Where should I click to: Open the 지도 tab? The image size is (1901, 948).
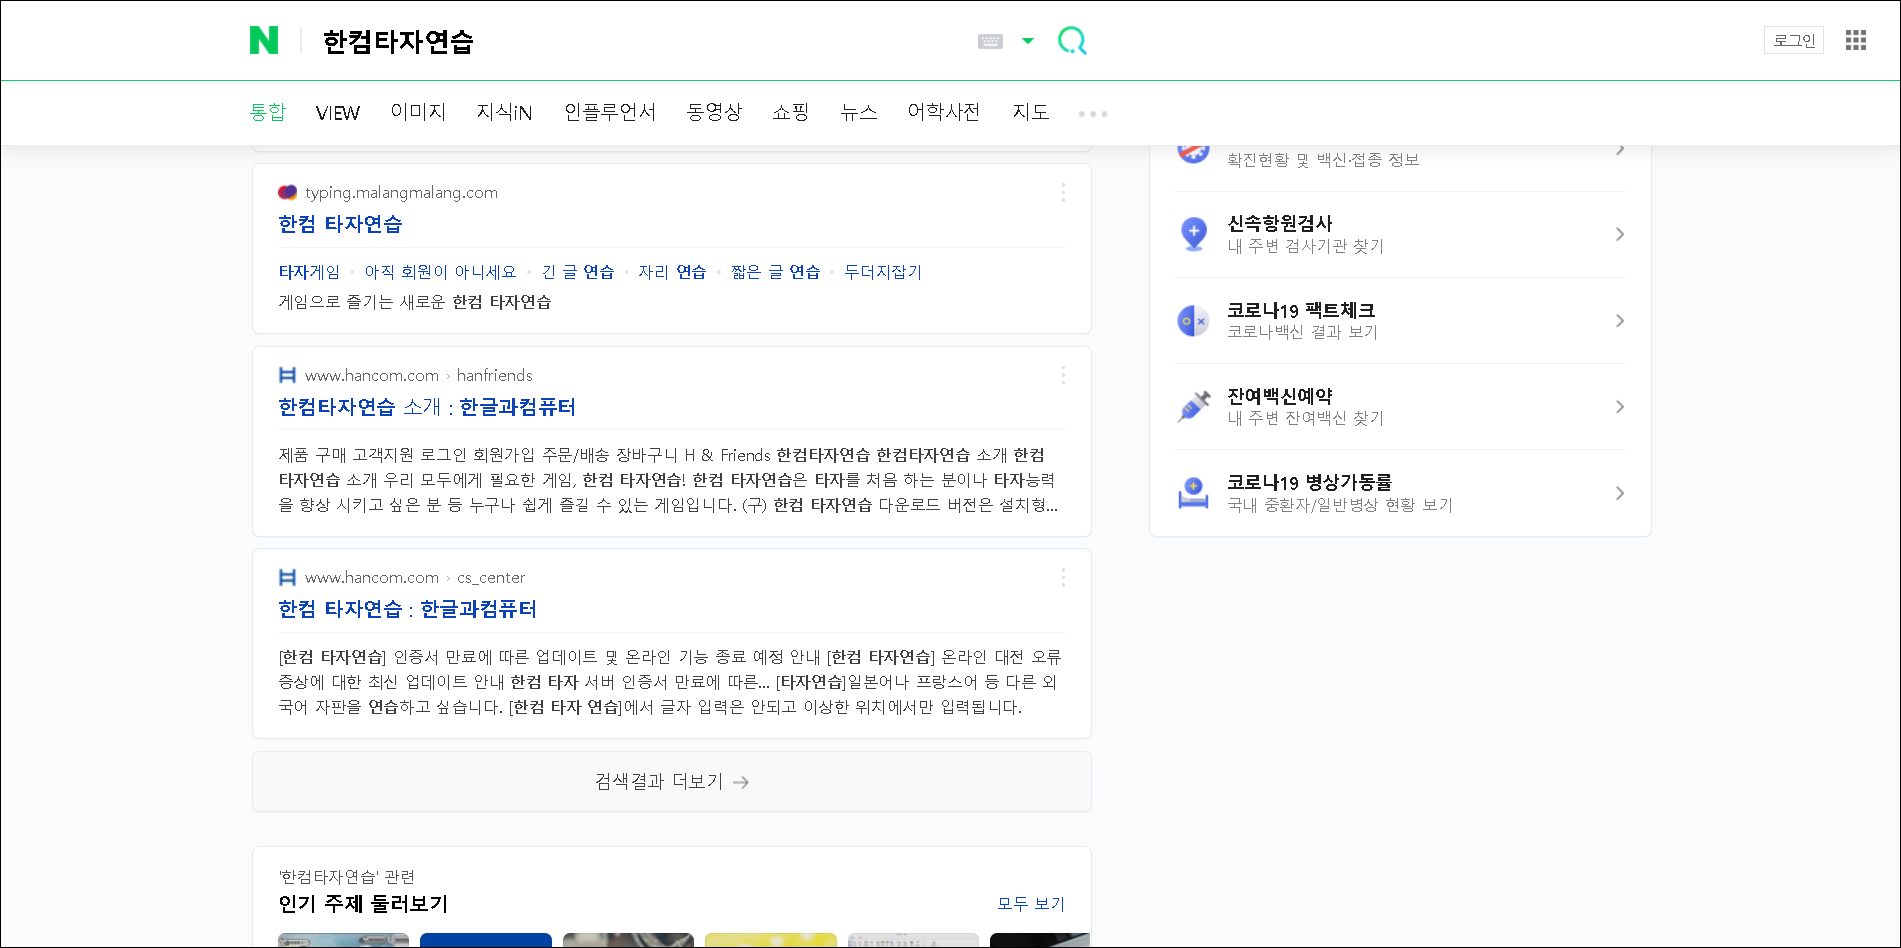pos(1030,112)
